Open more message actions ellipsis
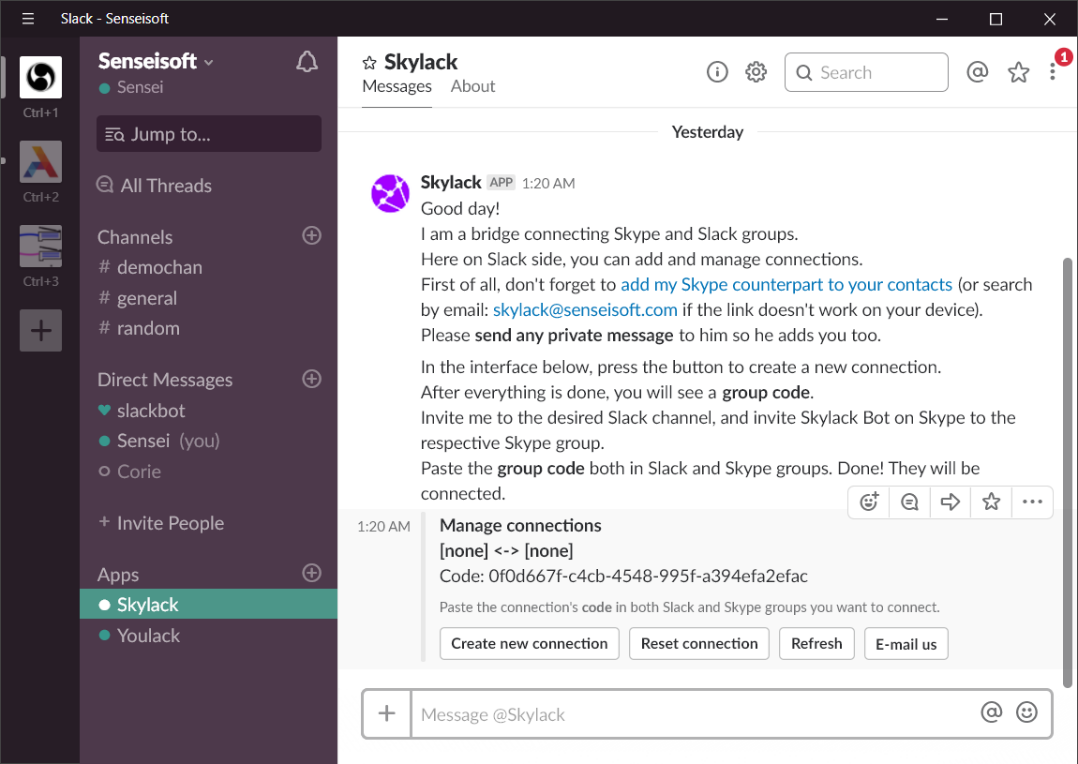Screen dimensions: 1078x764 coord(1032,502)
